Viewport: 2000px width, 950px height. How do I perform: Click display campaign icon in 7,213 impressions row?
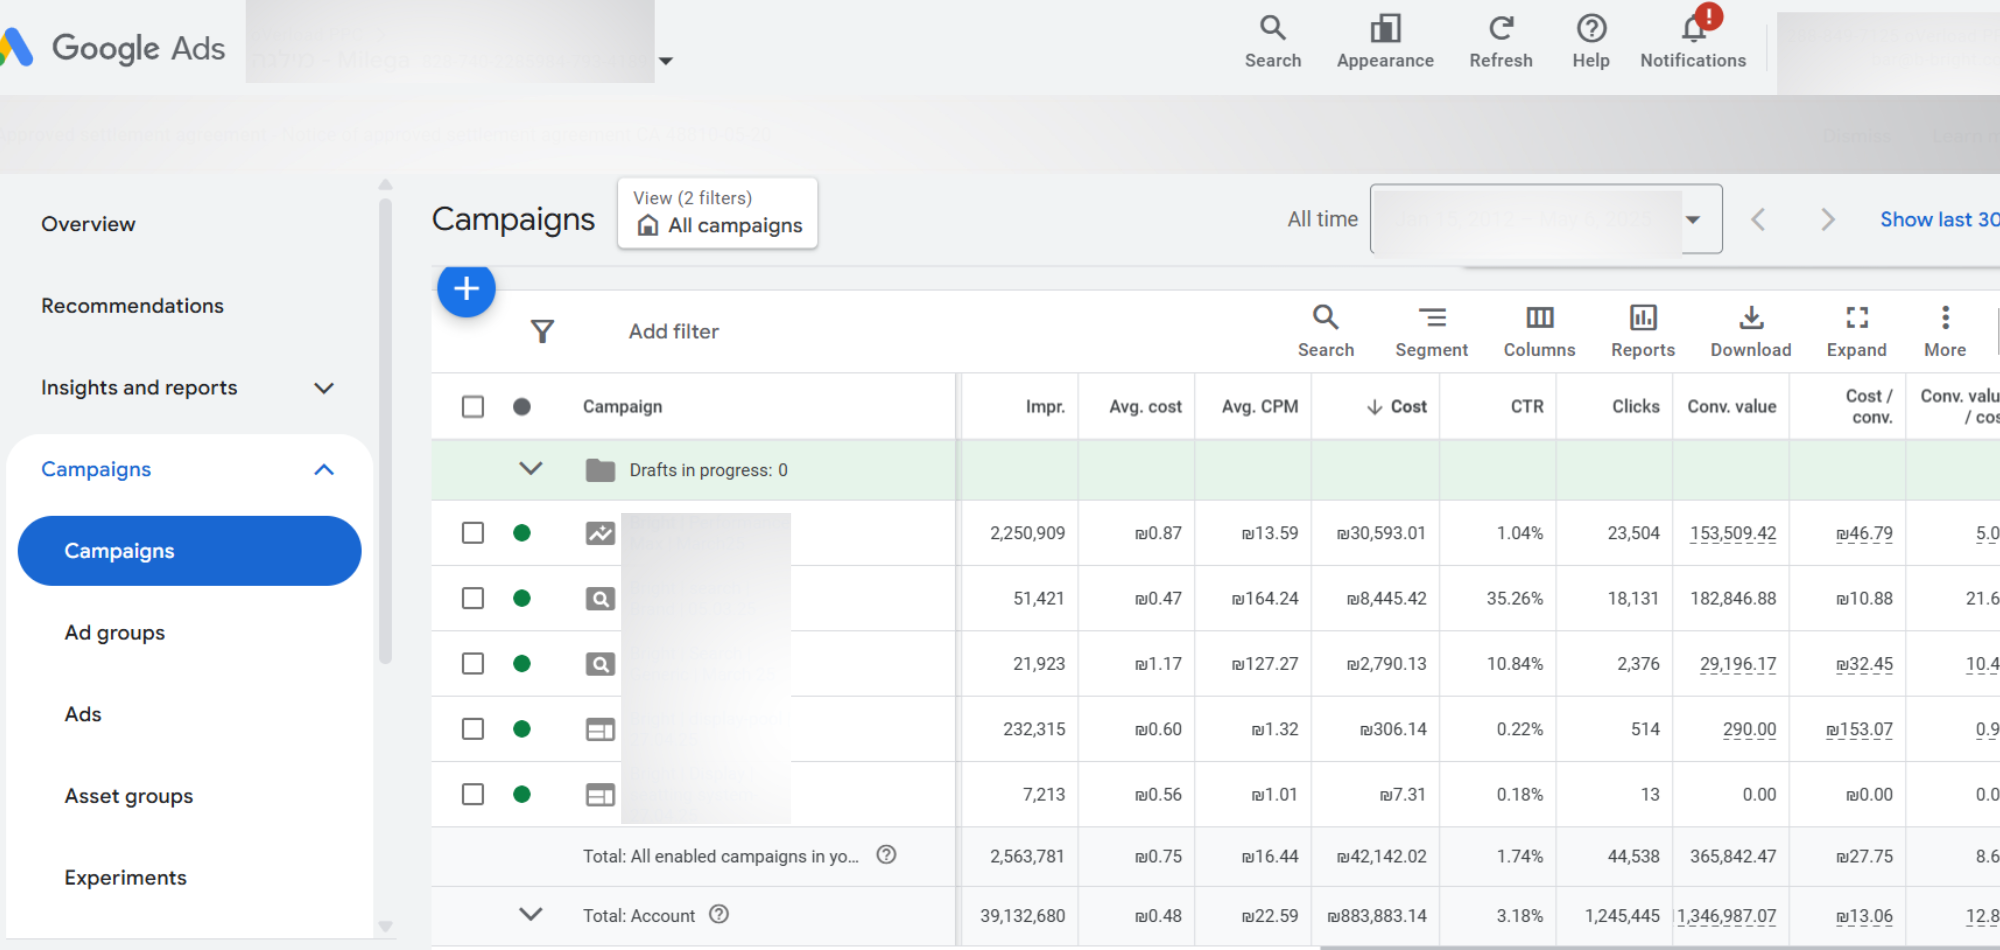tap(600, 795)
